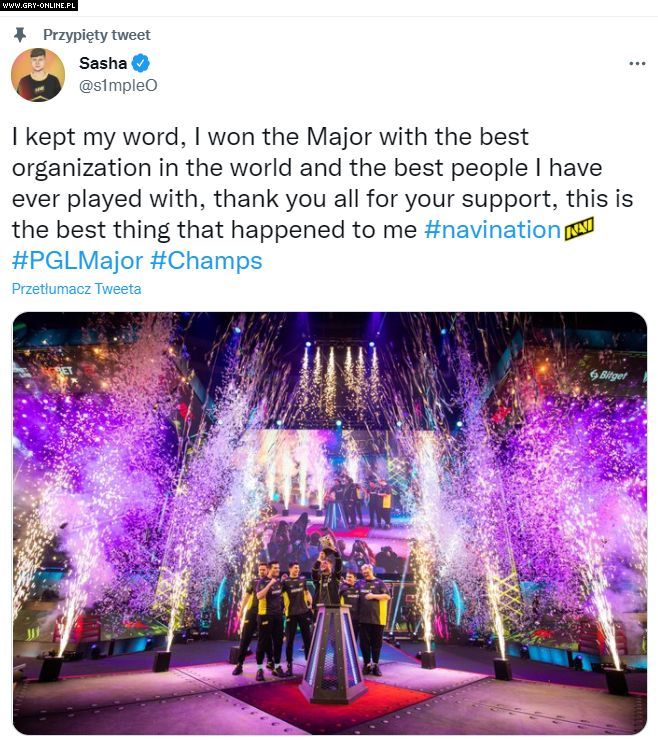658x740 pixels.
Task: Open the @s1mpleO handle
Action: click(x=118, y=85)
